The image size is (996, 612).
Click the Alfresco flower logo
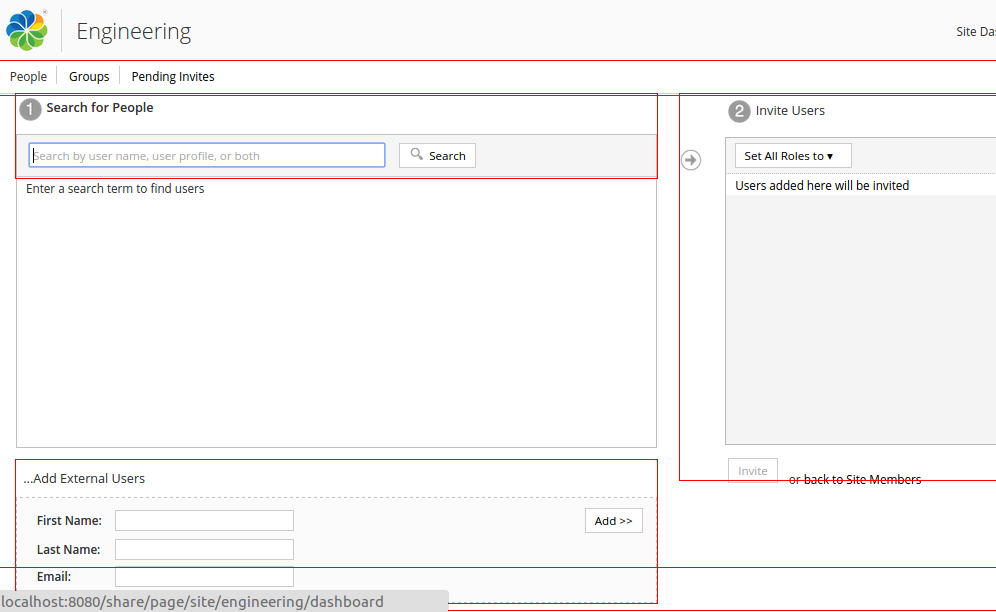coord(25,29)
